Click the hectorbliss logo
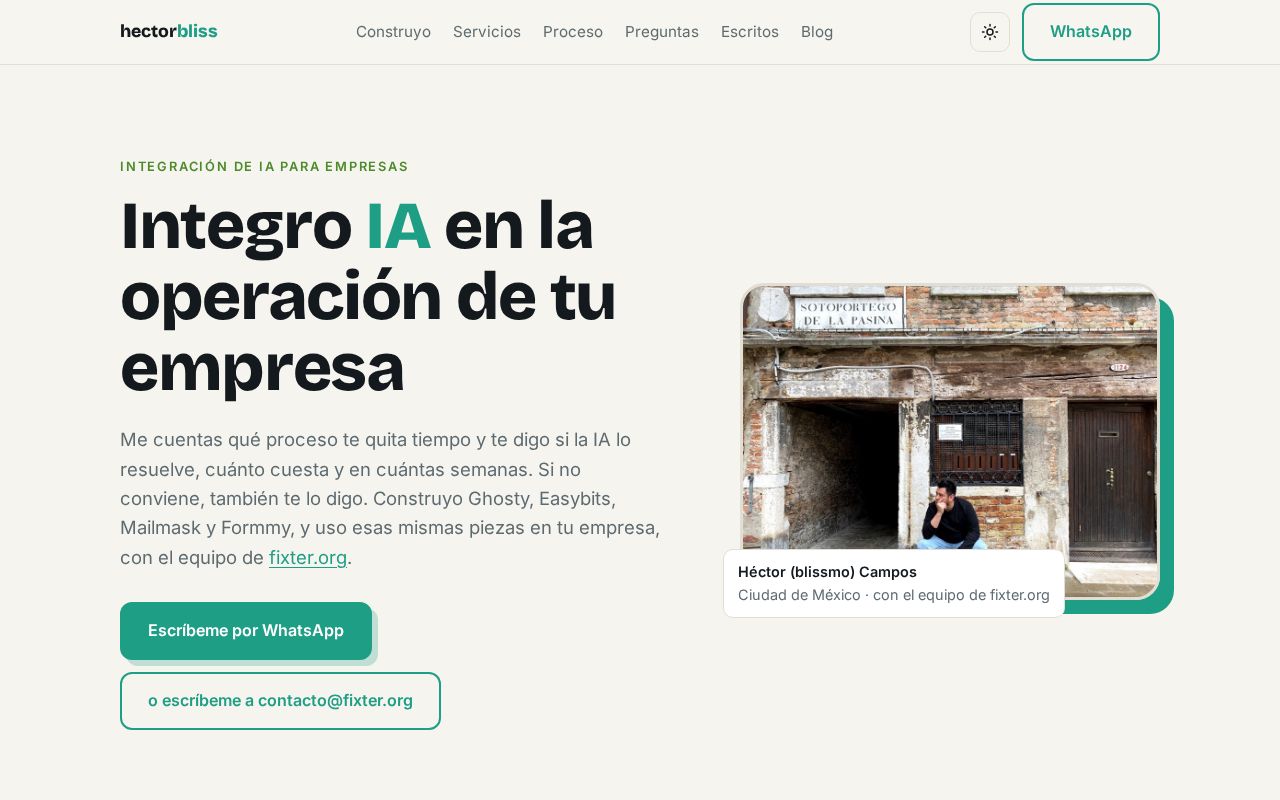 point(169,31)
